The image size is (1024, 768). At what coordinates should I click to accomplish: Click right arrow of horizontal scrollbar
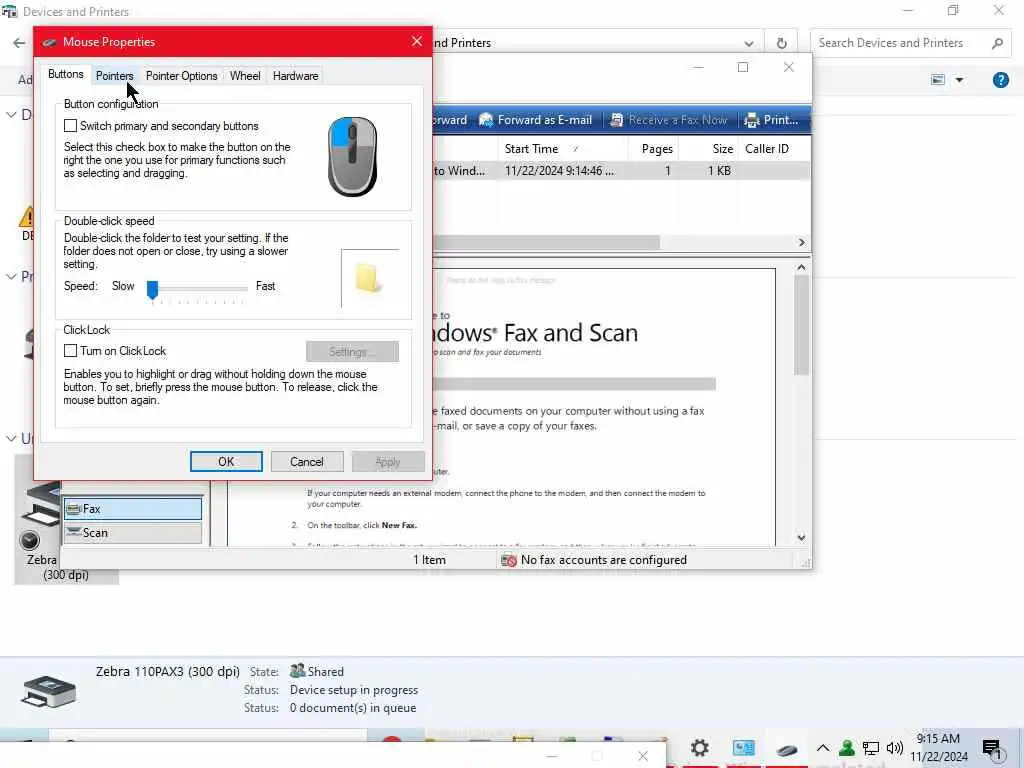click(x=802, y=242)
